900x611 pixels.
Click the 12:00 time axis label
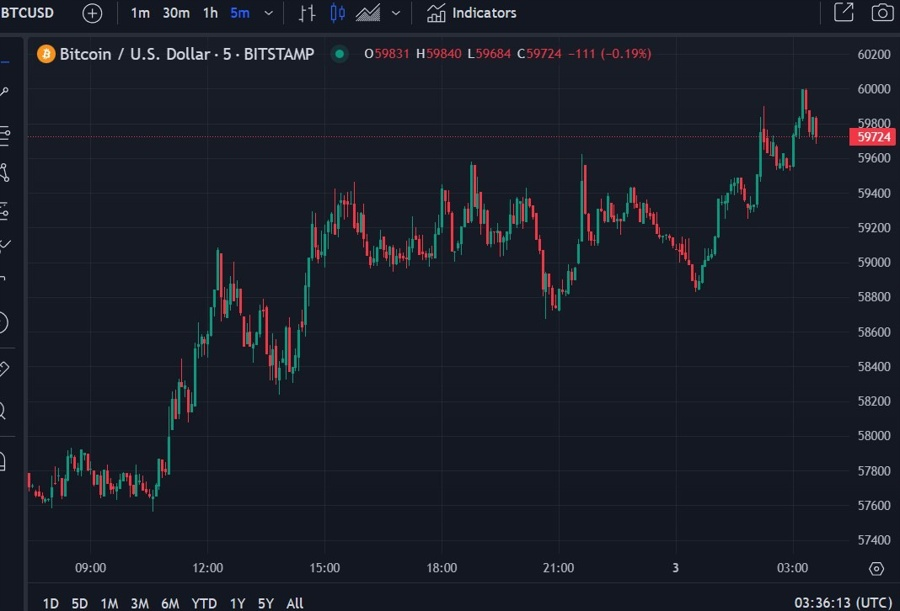pyautogui.click(x=208, y=568)
